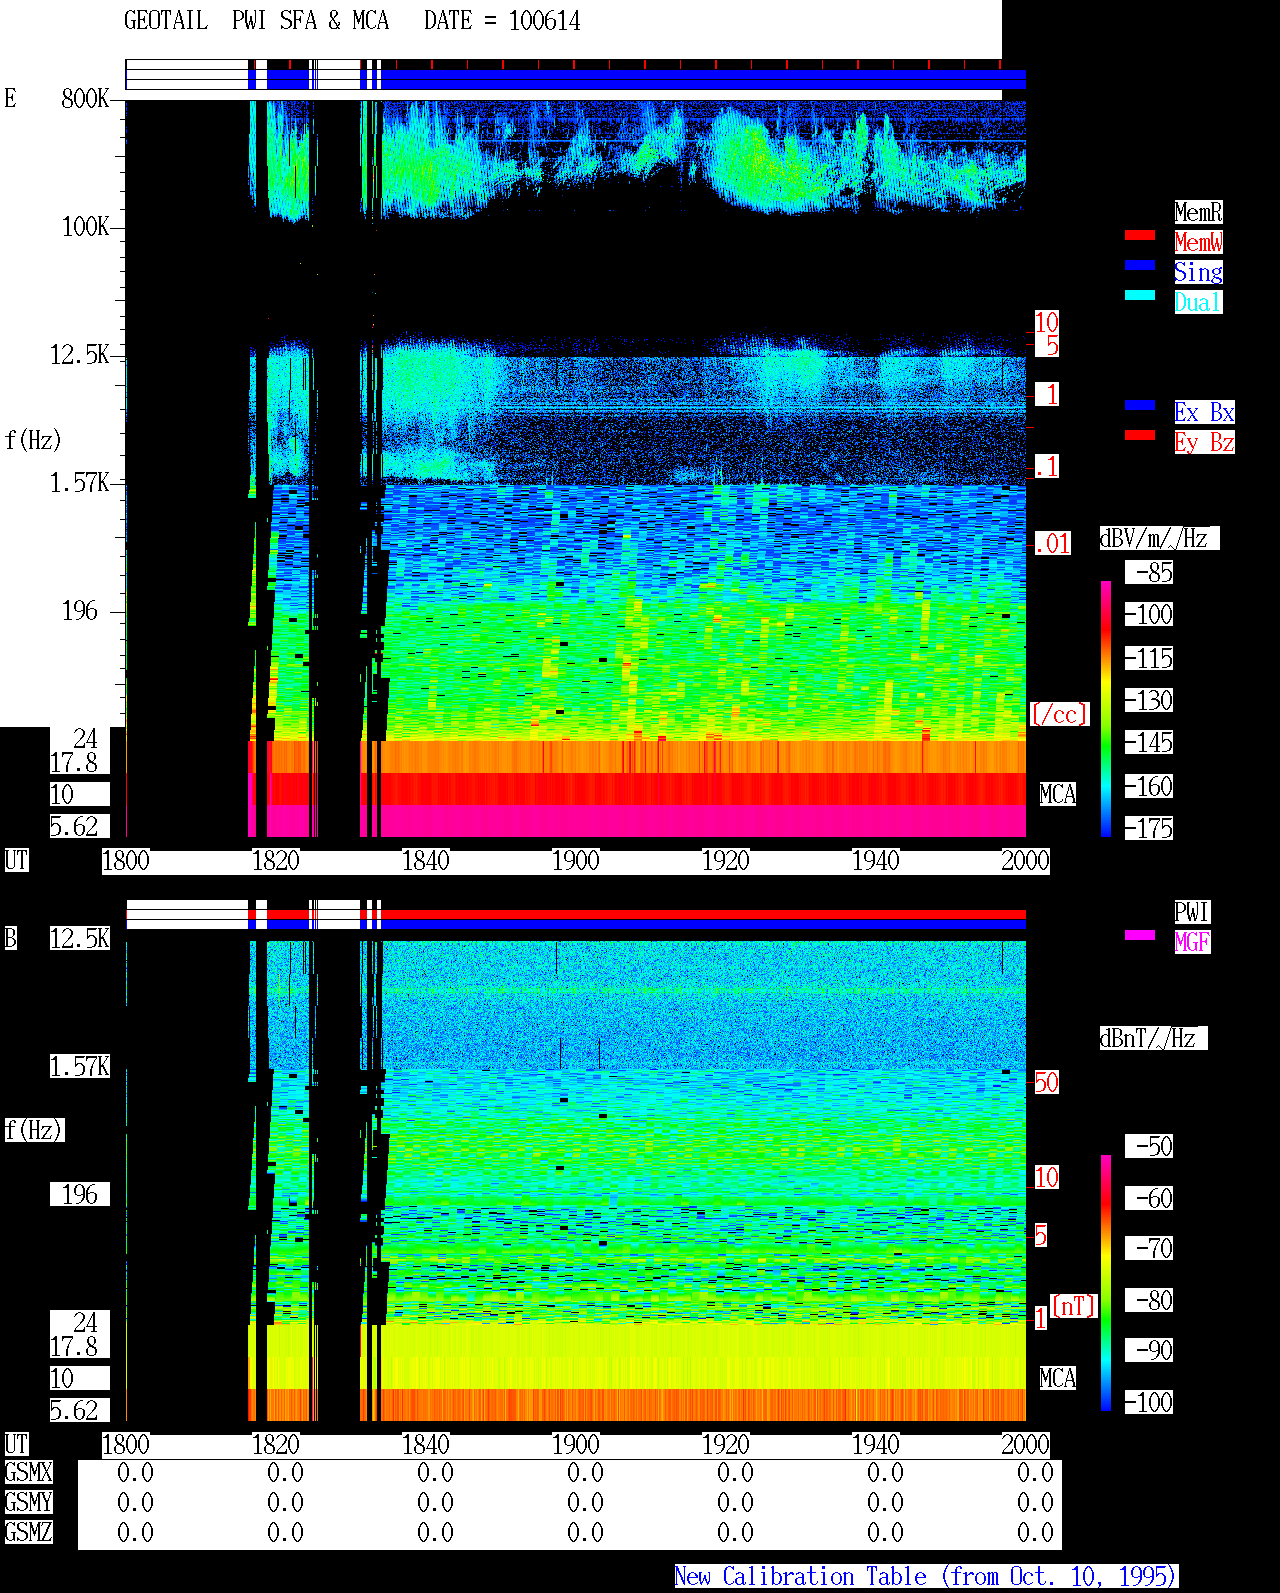Click the PWI legend label
The height and width of the screenshot is (1593, 1280).
(x=1192, y=912)
